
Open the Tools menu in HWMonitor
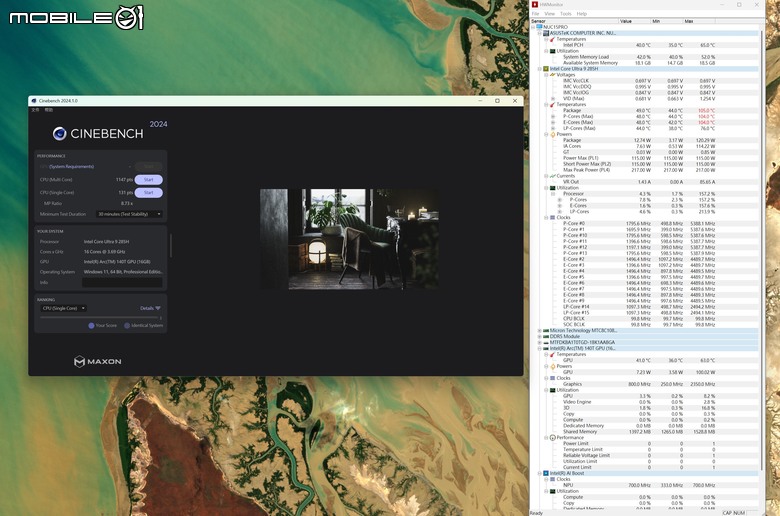tap(566, 14)
